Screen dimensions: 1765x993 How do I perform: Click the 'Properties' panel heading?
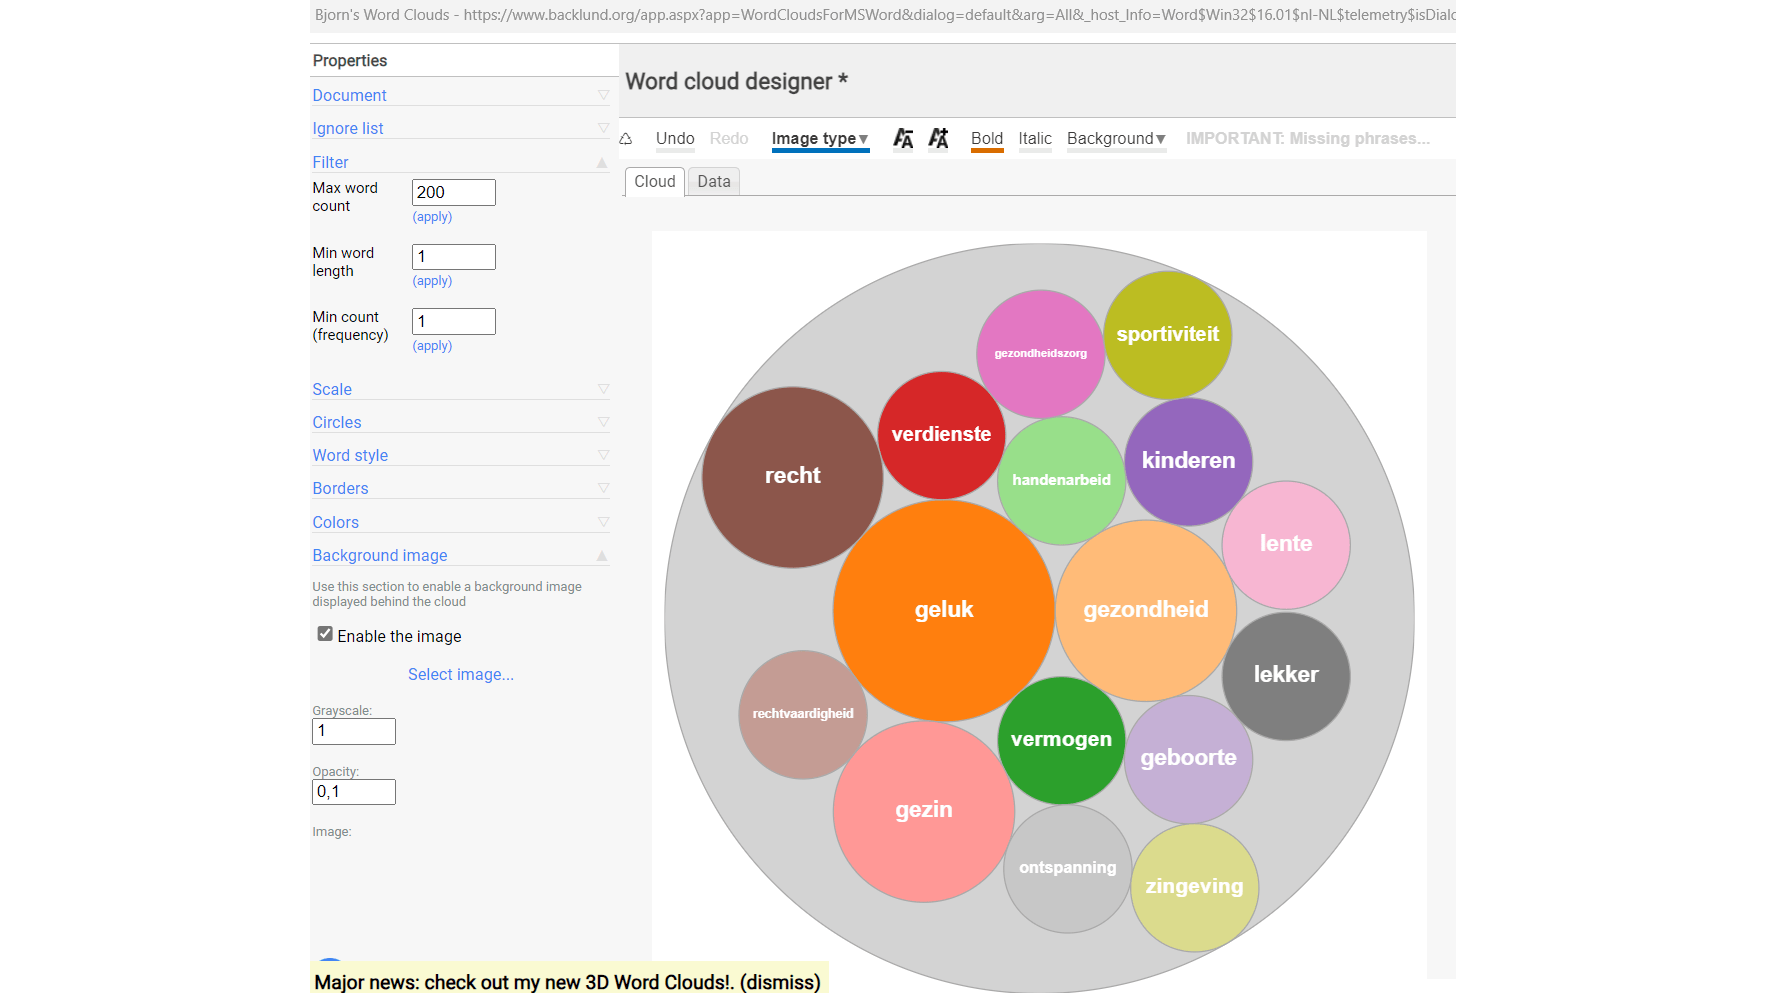coord(350,61)
